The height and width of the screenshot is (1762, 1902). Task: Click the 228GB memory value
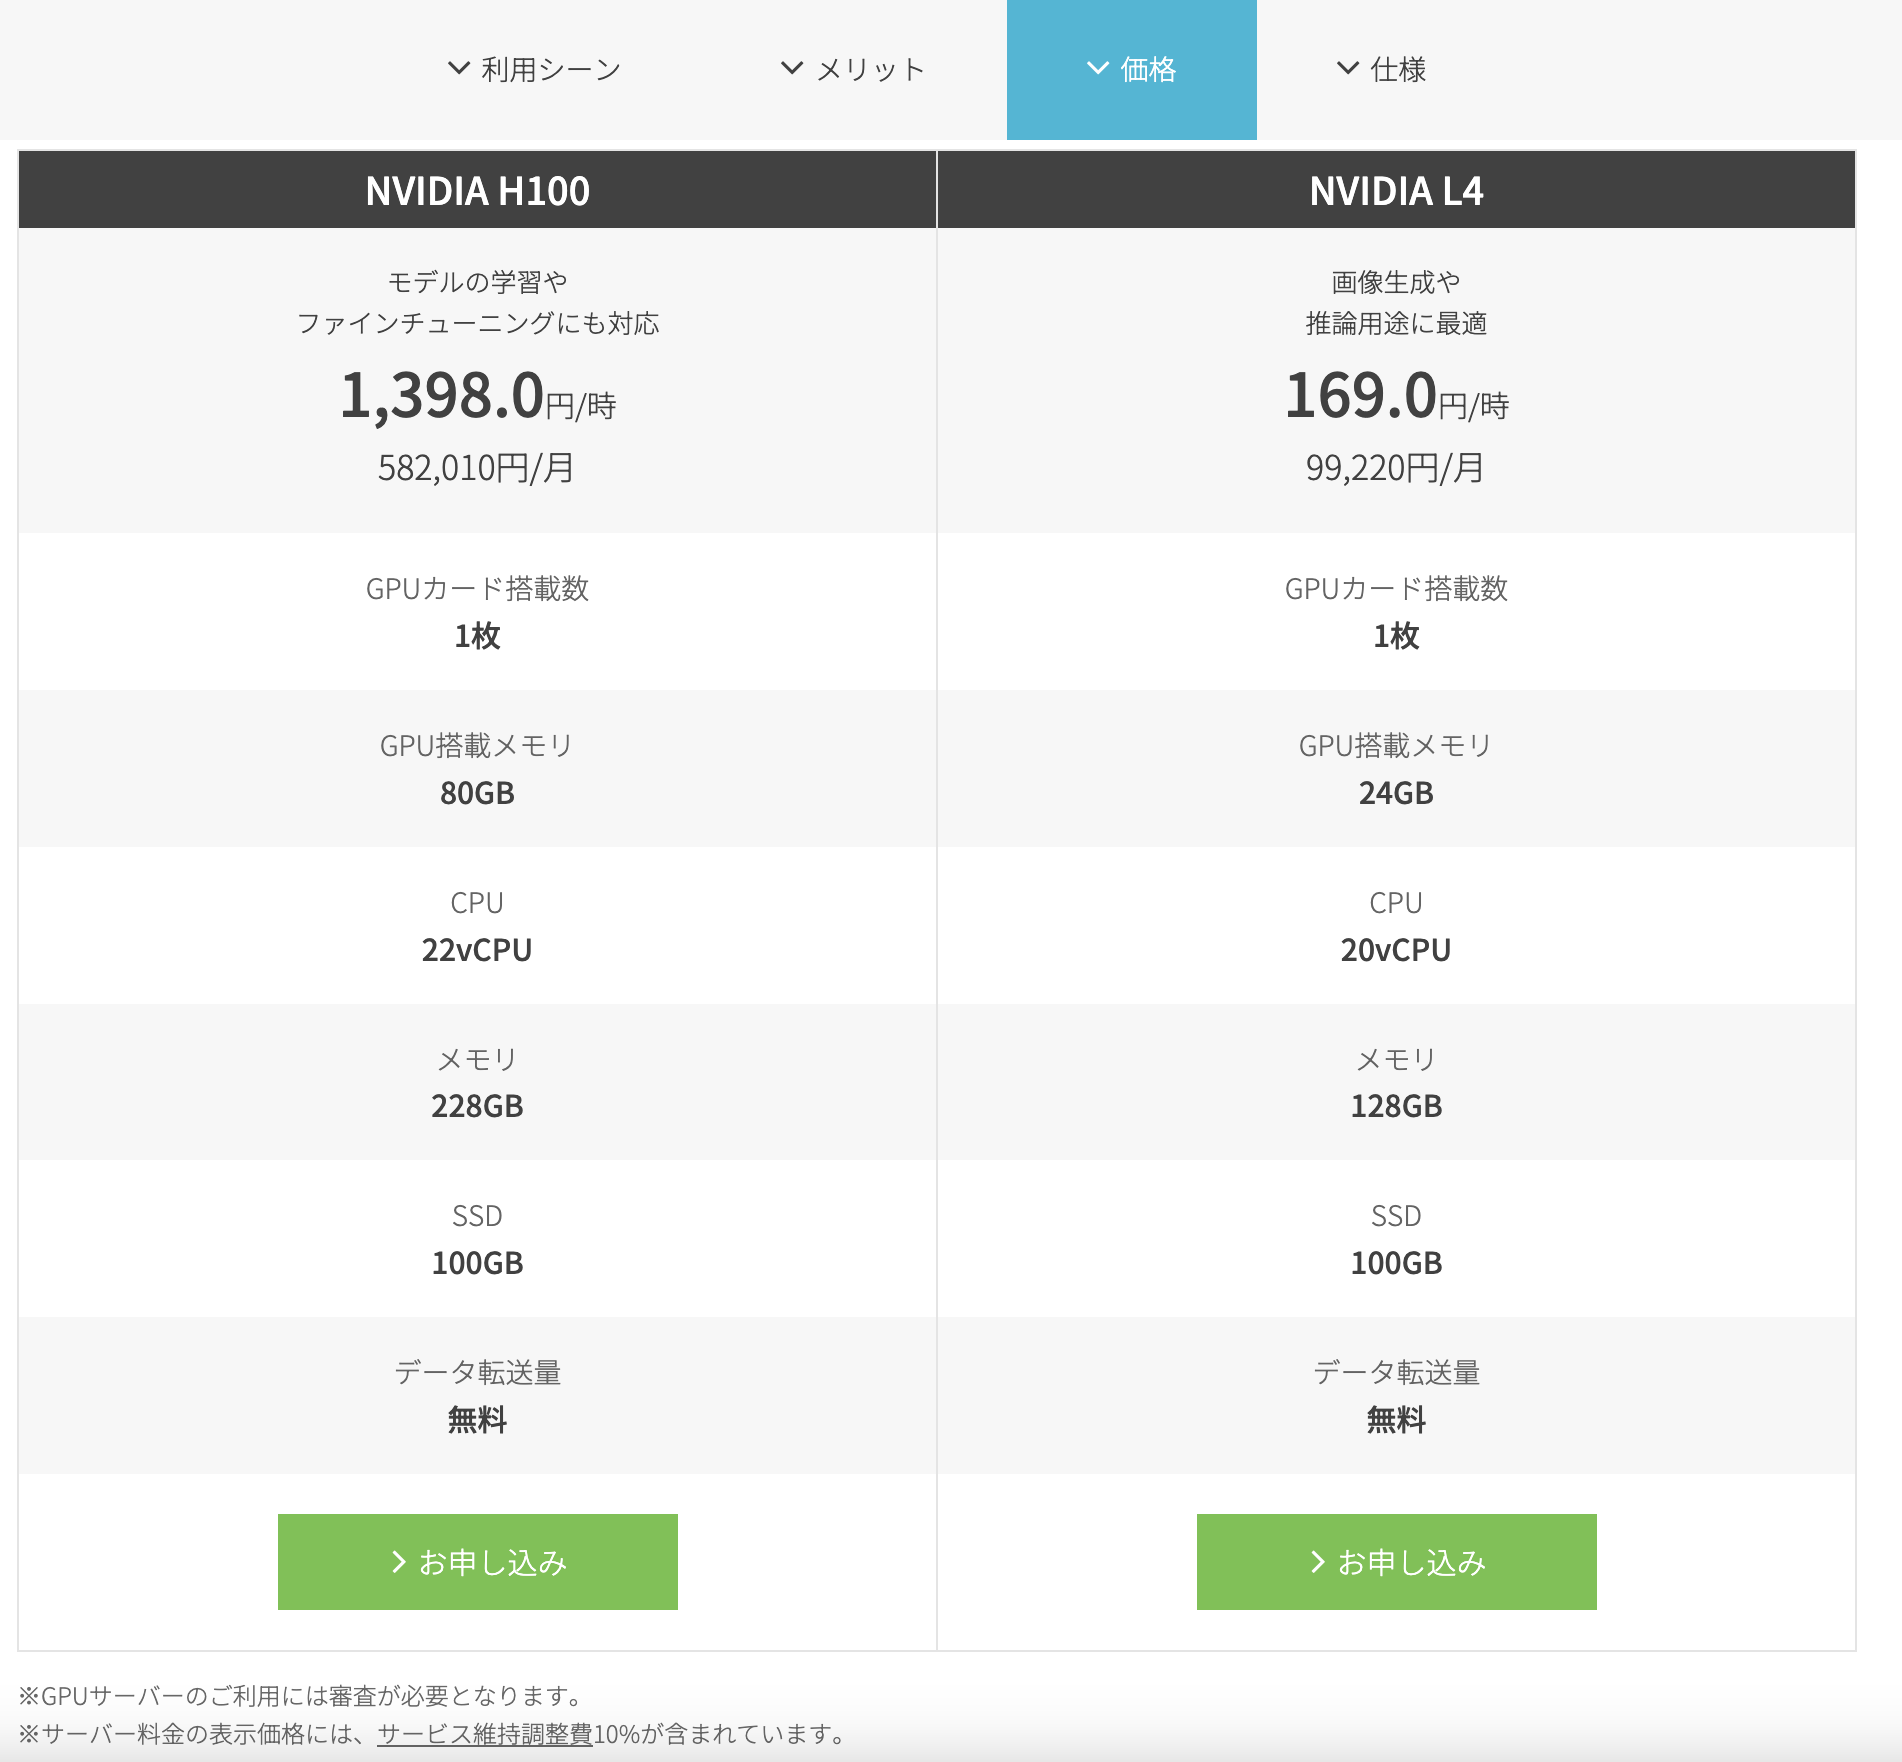coord(478,1106)
